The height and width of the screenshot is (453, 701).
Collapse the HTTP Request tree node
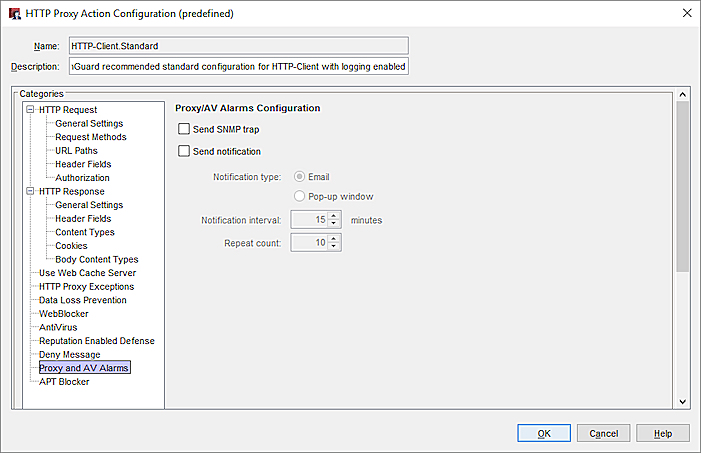(30, 110)
